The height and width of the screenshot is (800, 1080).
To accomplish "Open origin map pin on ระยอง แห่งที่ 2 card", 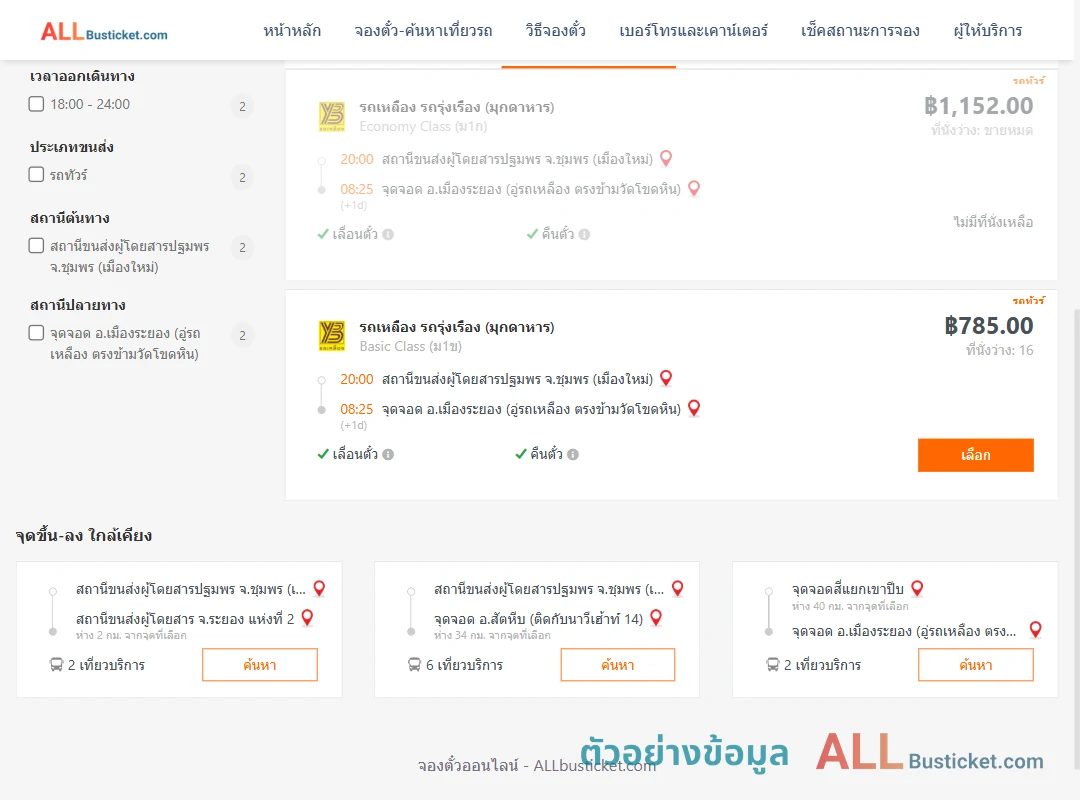I will 319,588.
